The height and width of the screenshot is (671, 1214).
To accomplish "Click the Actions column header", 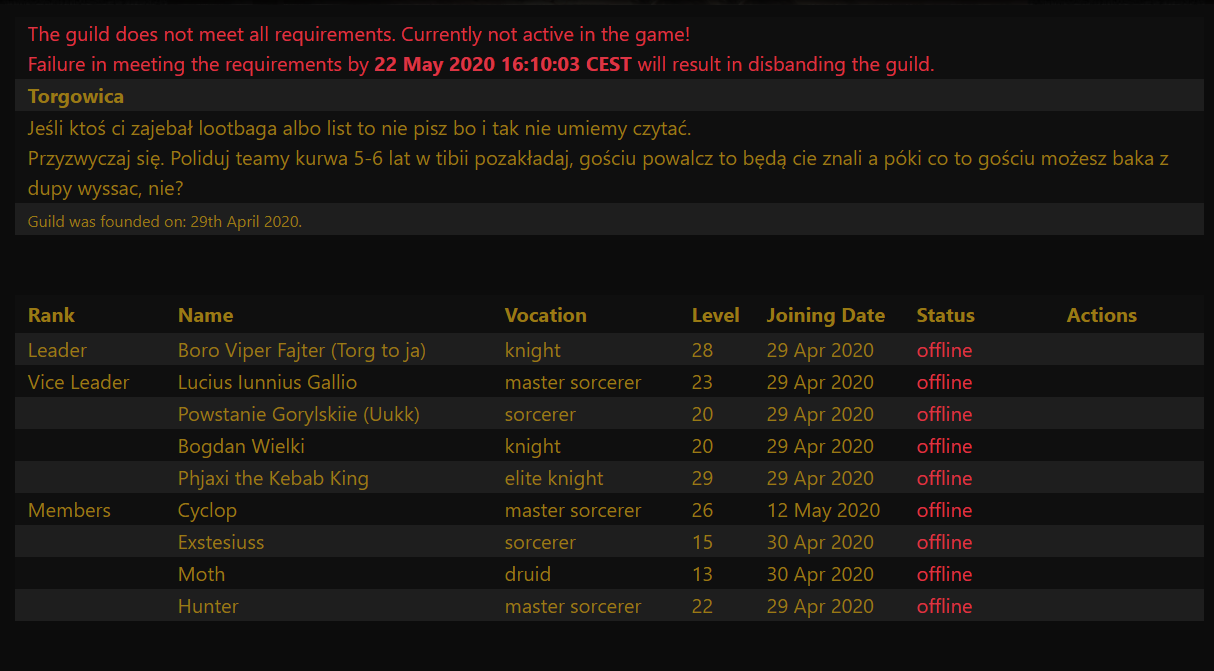I will pos(1102,315).
